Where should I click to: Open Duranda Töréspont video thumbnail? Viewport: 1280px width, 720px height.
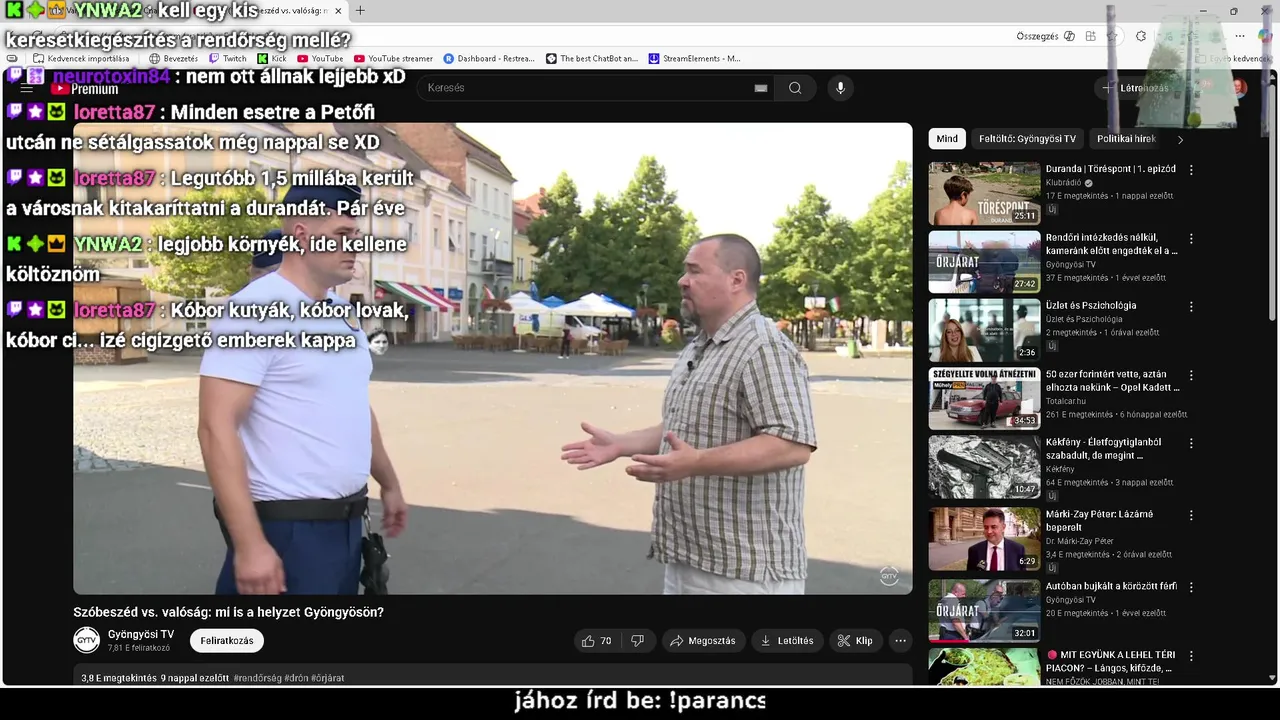click(x=984, y=193)
